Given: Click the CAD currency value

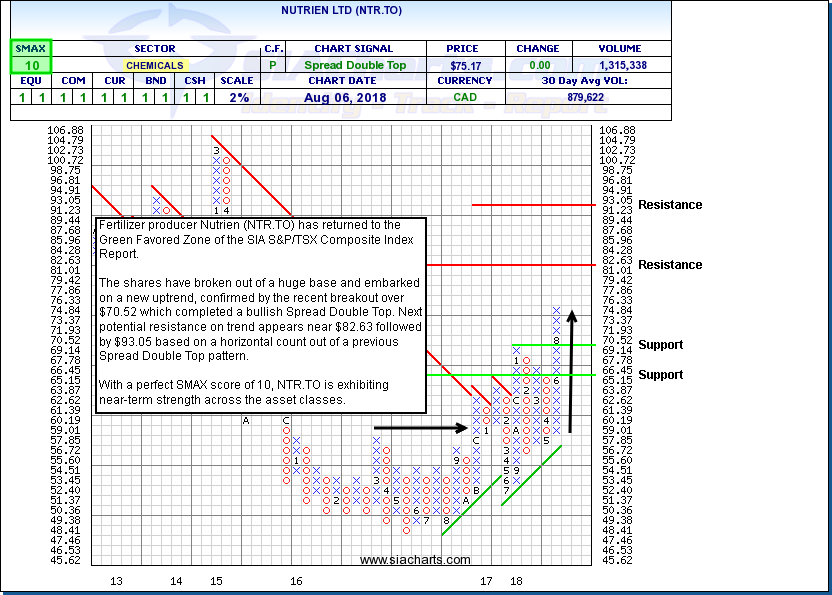Looking at the screenshot, I should coord(463,98).
